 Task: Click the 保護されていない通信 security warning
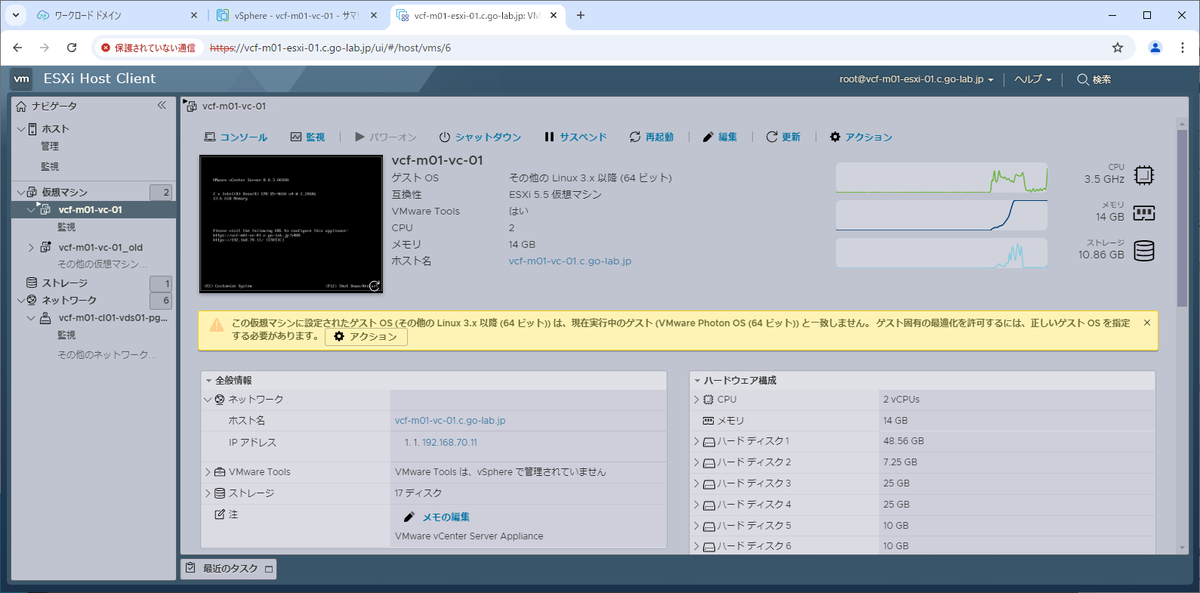[148, 47]
